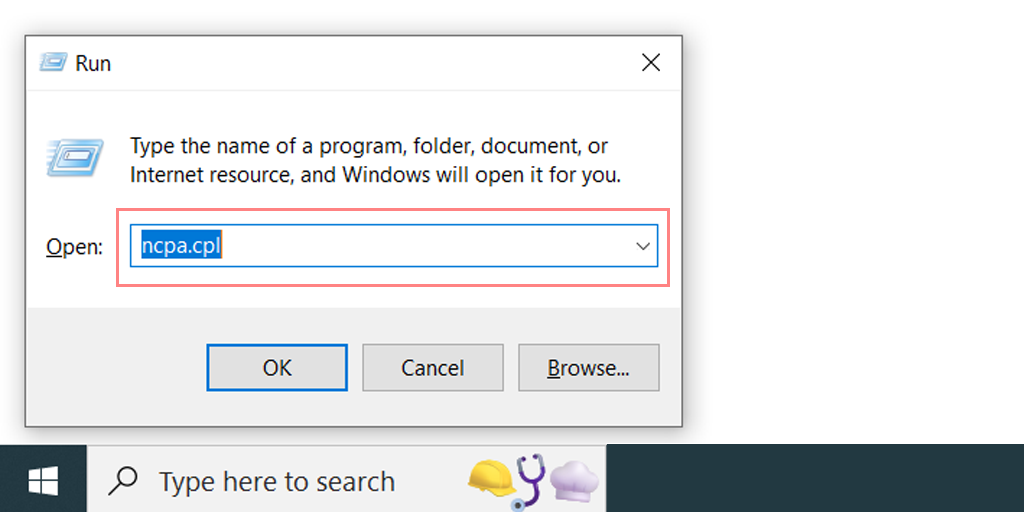The height and width of the screenshot is (512, 1024).
Task: Click the yellow hard hat icon
Action: pos(490,477)
